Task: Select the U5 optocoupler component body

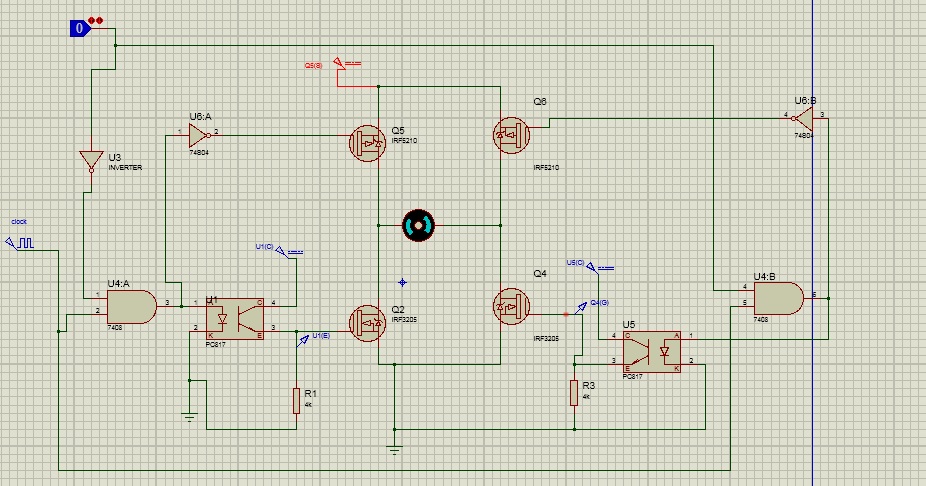Action: (x=652, y=352)
